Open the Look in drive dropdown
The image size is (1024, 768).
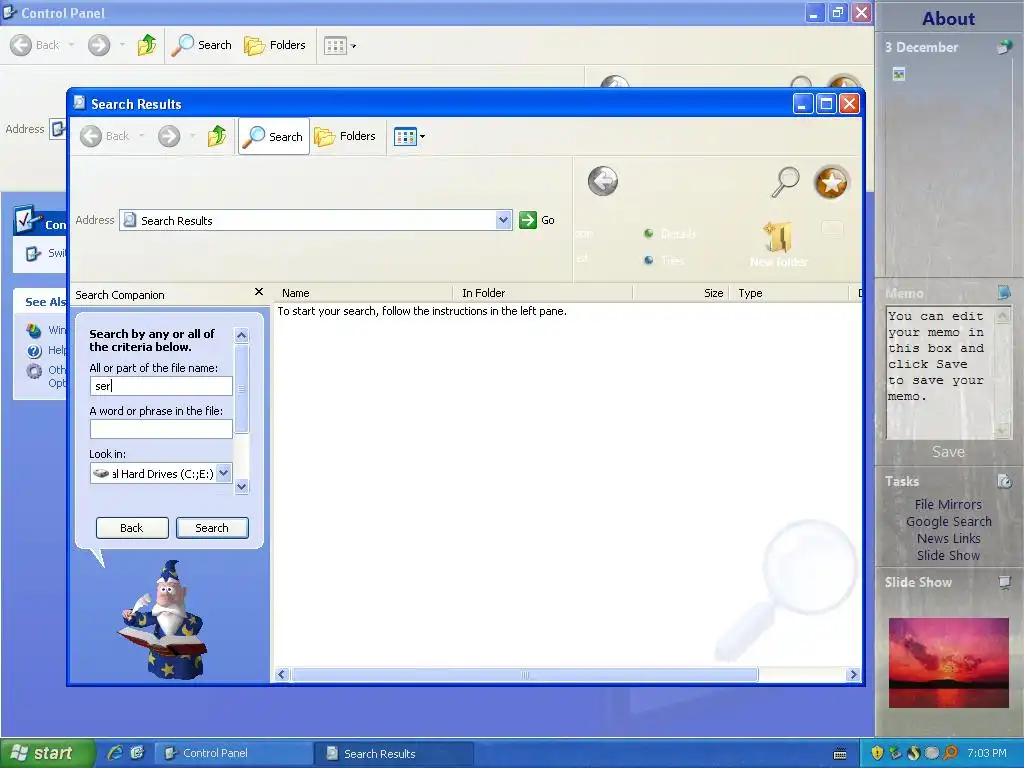point(223,473)
